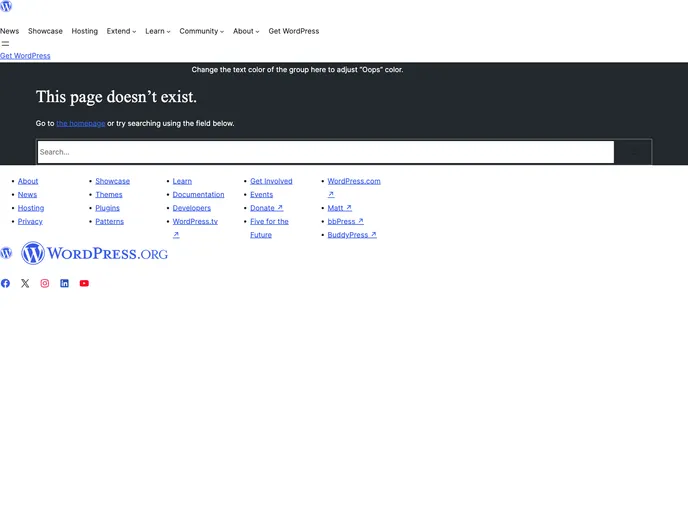Open the WordPress Facebook page icon
The height and width of the screenshot is (512, 688).
point(5,283)
